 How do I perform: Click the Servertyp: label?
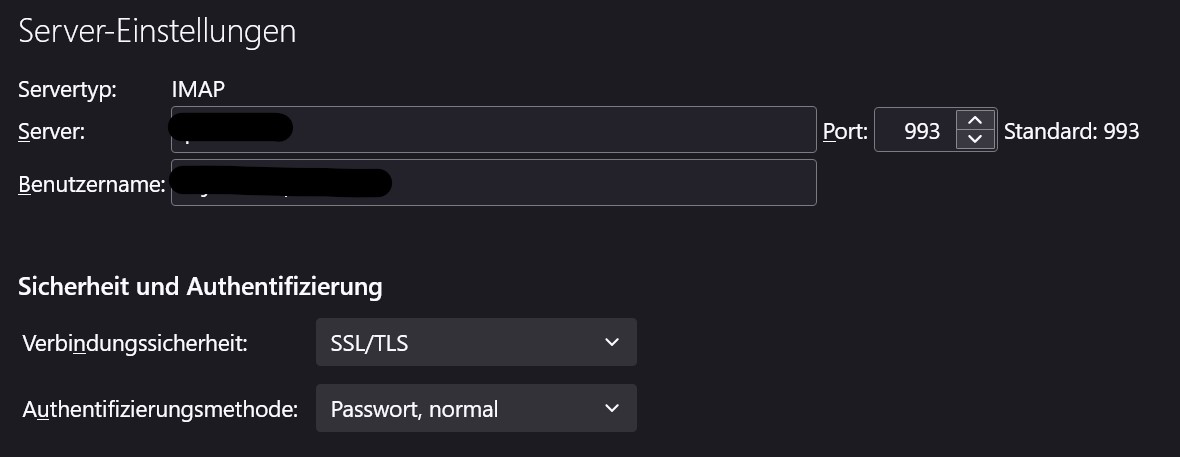click(67, 89)
